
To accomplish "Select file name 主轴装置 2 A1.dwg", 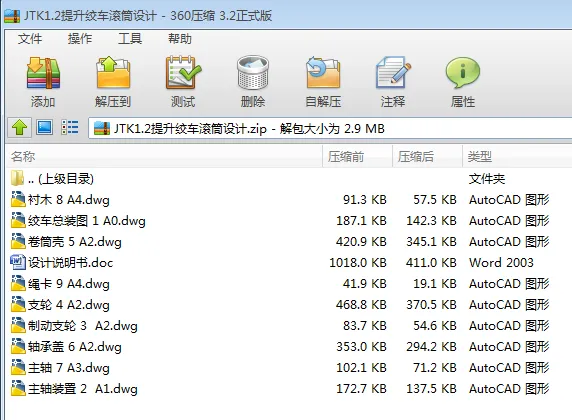I will point(83,389).
